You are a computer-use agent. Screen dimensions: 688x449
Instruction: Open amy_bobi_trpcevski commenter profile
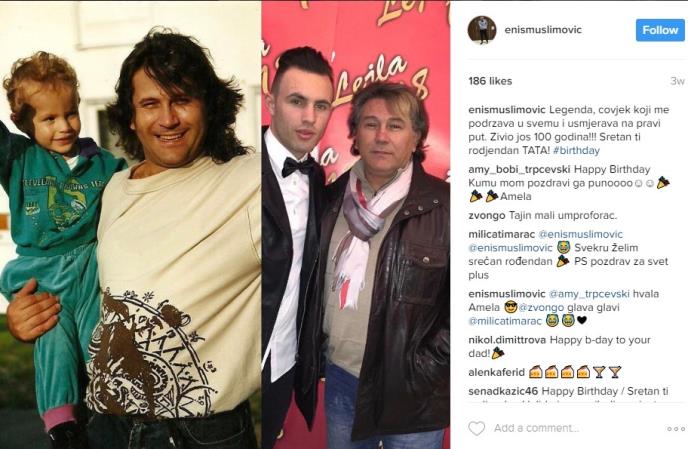coord(519,169)
